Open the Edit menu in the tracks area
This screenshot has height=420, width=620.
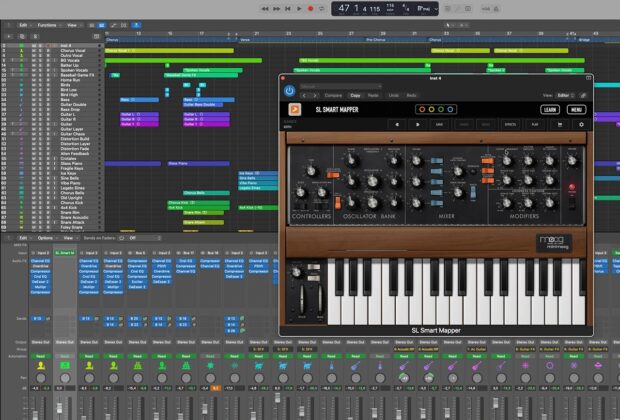24,25
